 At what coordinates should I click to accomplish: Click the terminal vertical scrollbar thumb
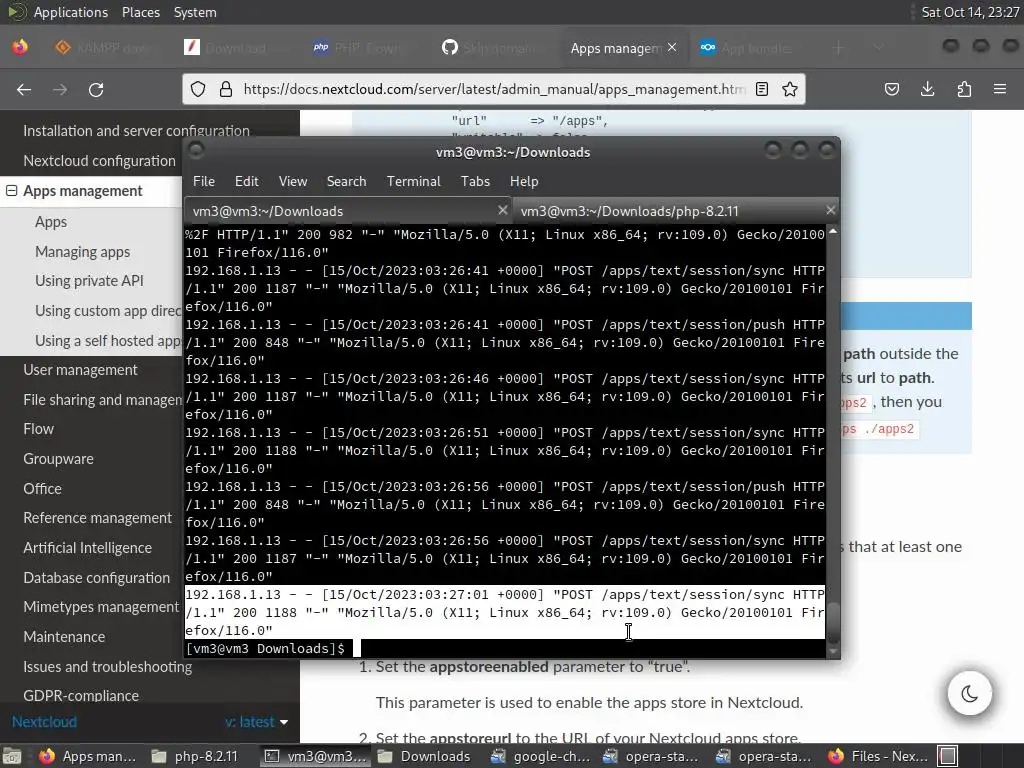point(833,620)
